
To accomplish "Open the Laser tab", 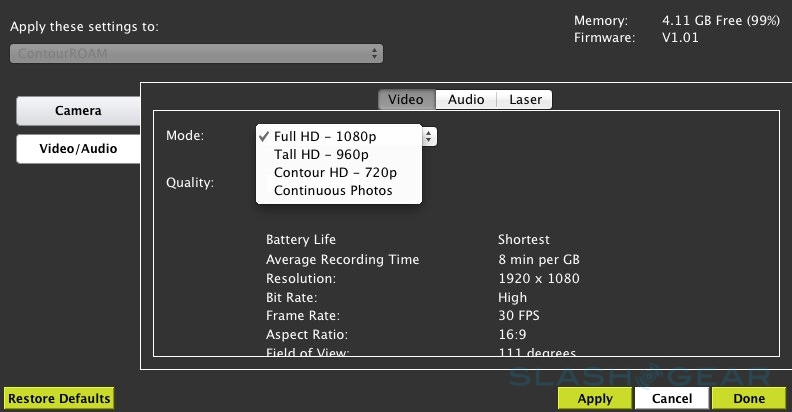I will [x=525, y=99].
